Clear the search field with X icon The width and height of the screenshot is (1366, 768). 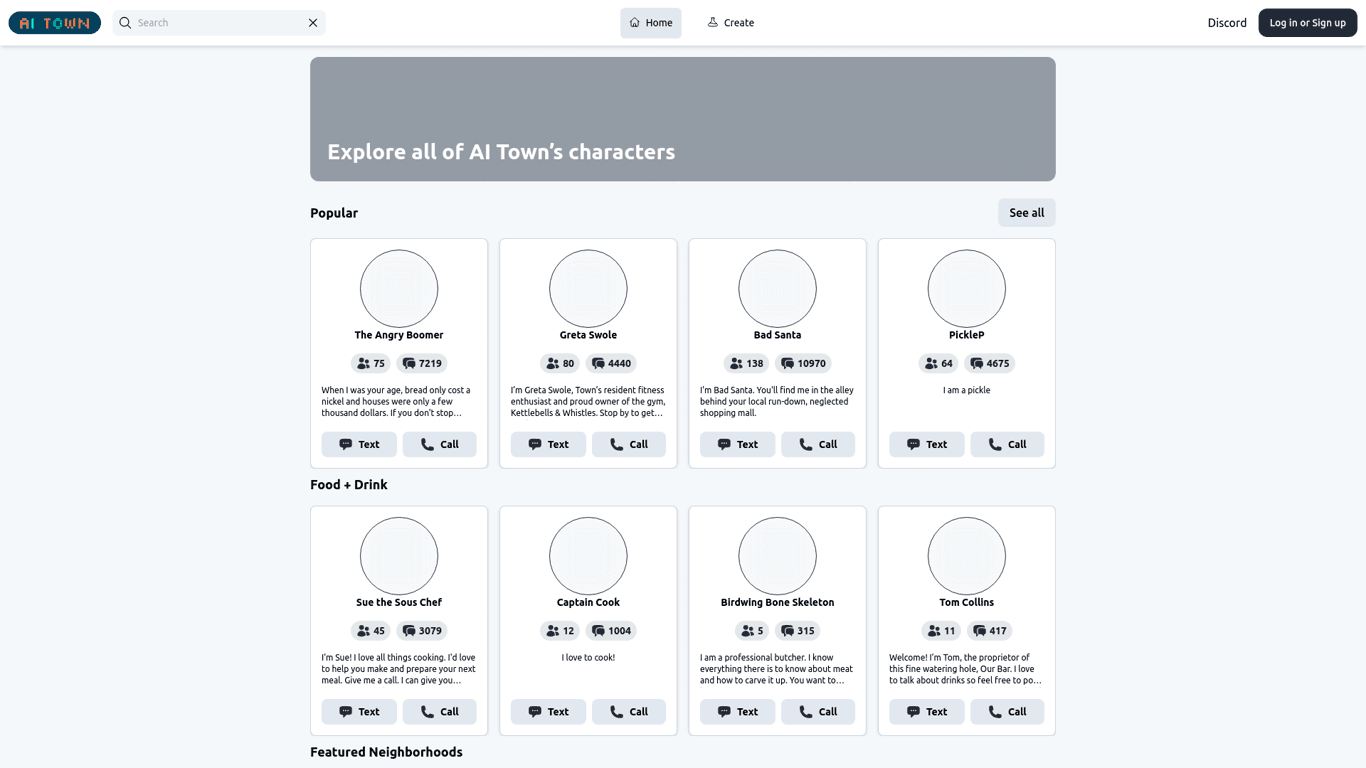click(313, 22)
